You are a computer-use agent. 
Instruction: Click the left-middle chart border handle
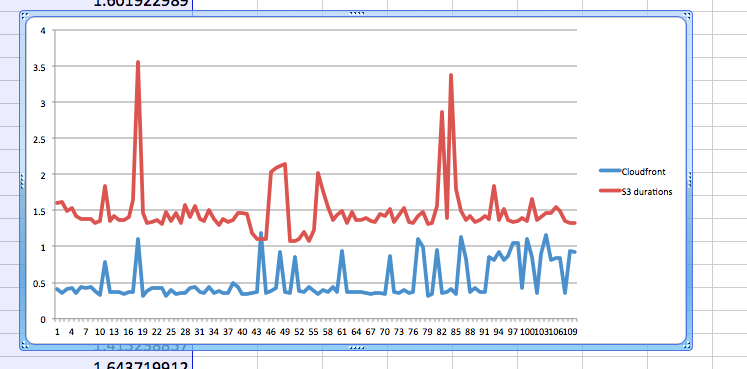[22, 181]
